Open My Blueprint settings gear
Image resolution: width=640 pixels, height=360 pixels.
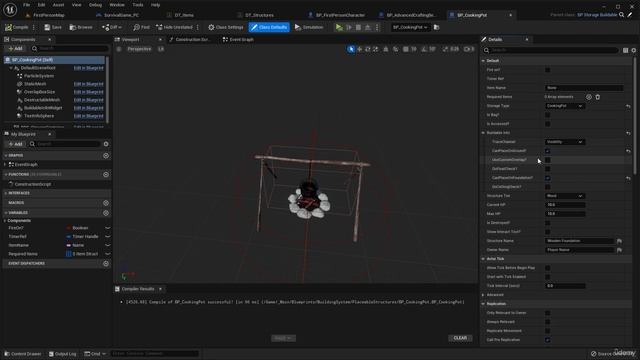click(x=106, y=144)
